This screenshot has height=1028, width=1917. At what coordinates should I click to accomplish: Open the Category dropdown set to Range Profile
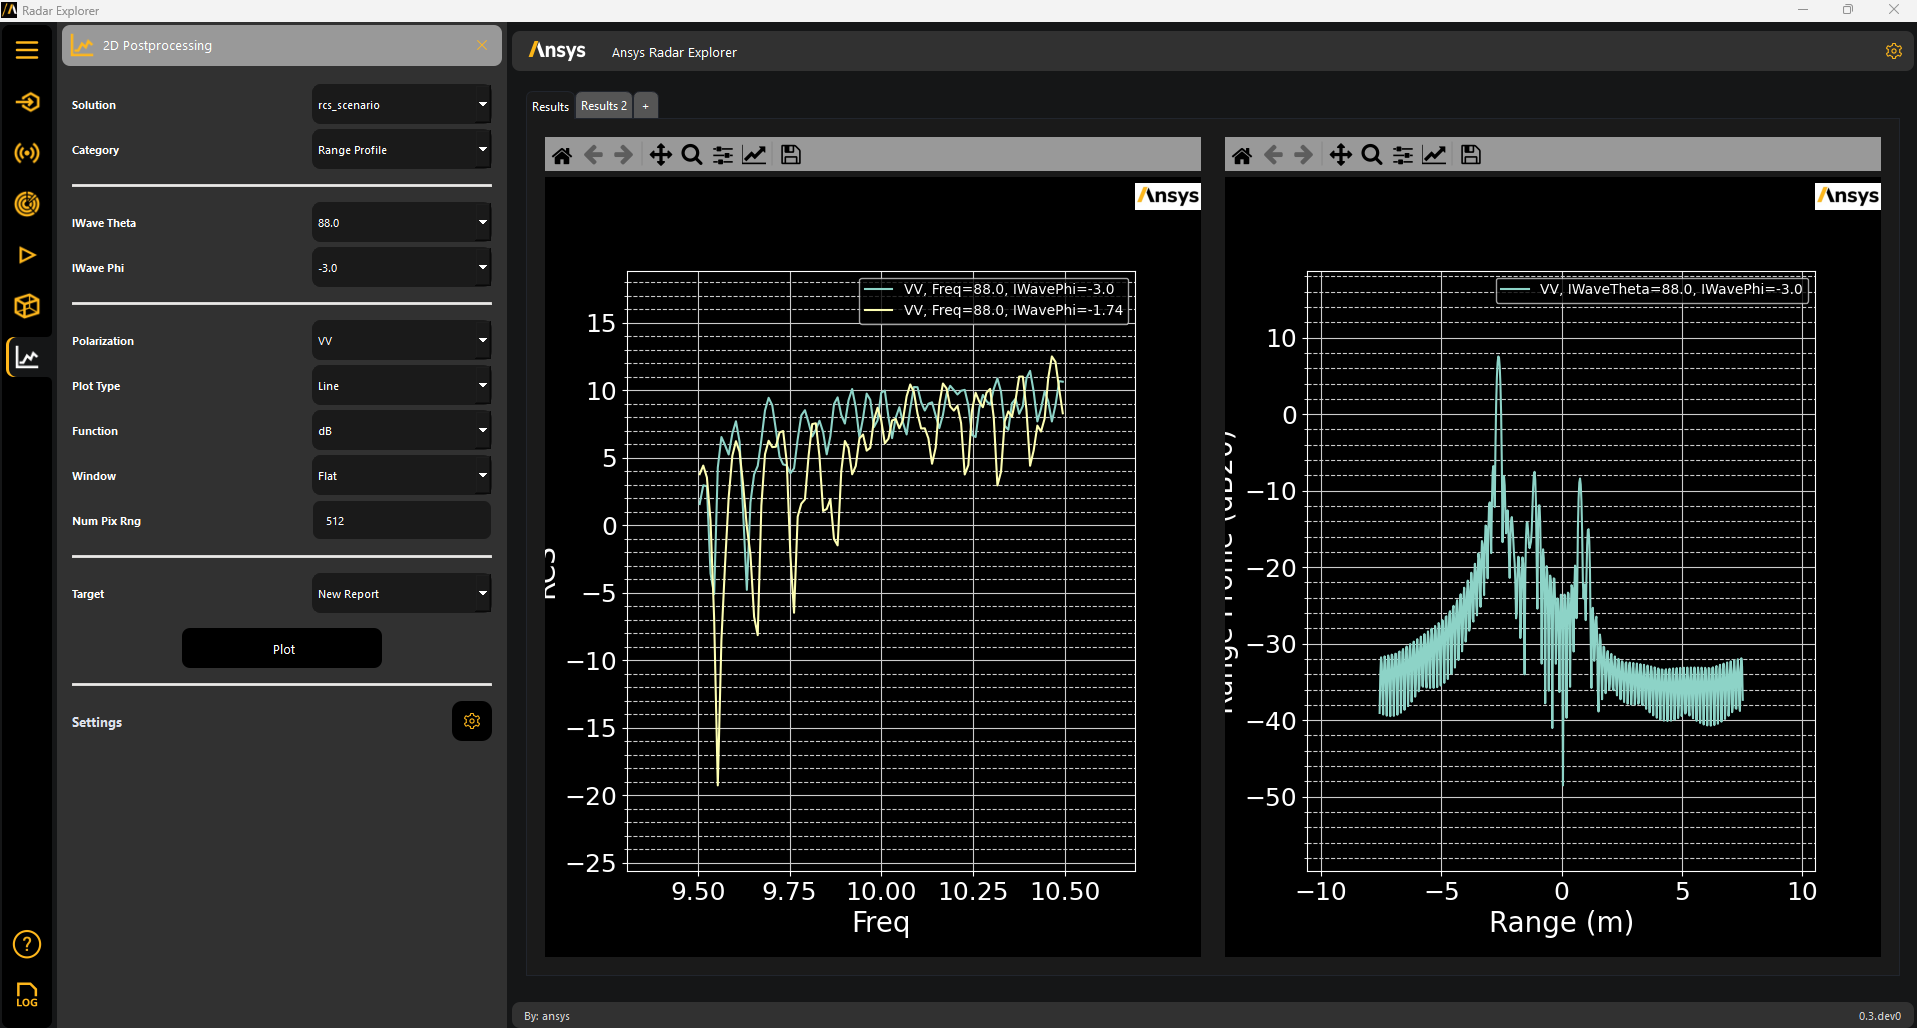point(401,150)
